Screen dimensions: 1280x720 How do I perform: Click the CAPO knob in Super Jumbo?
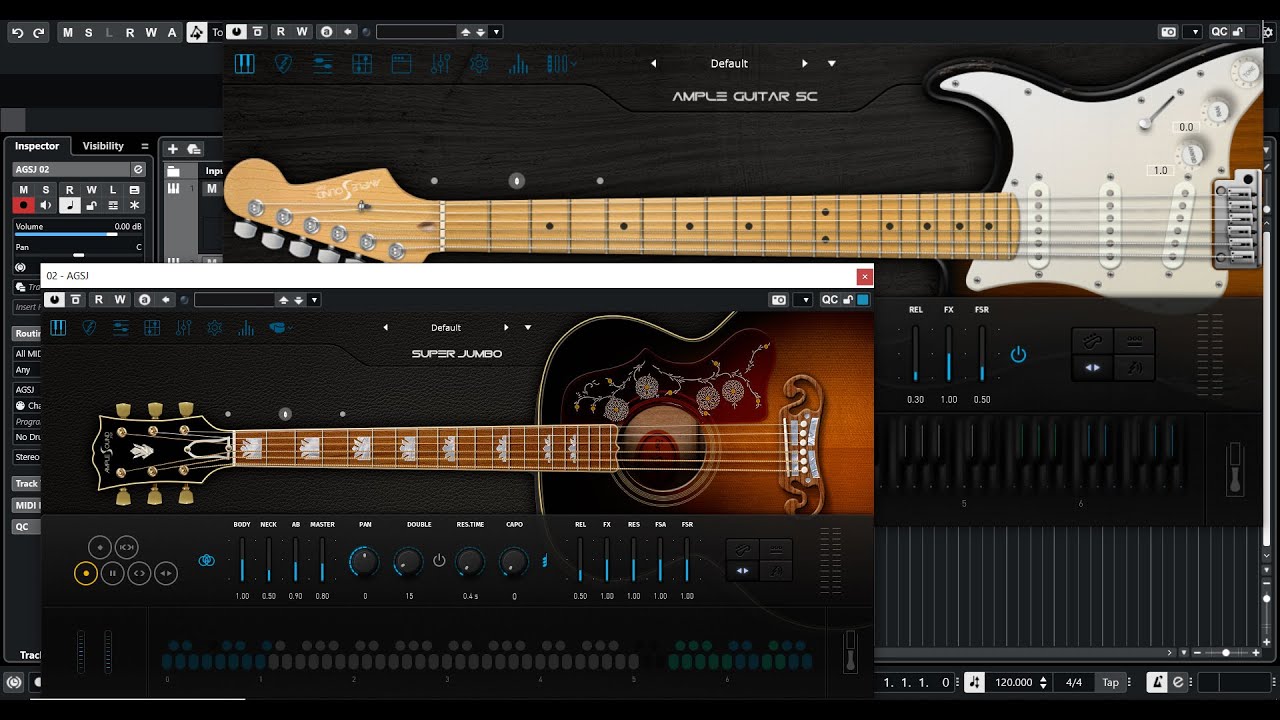coord(514,562)
